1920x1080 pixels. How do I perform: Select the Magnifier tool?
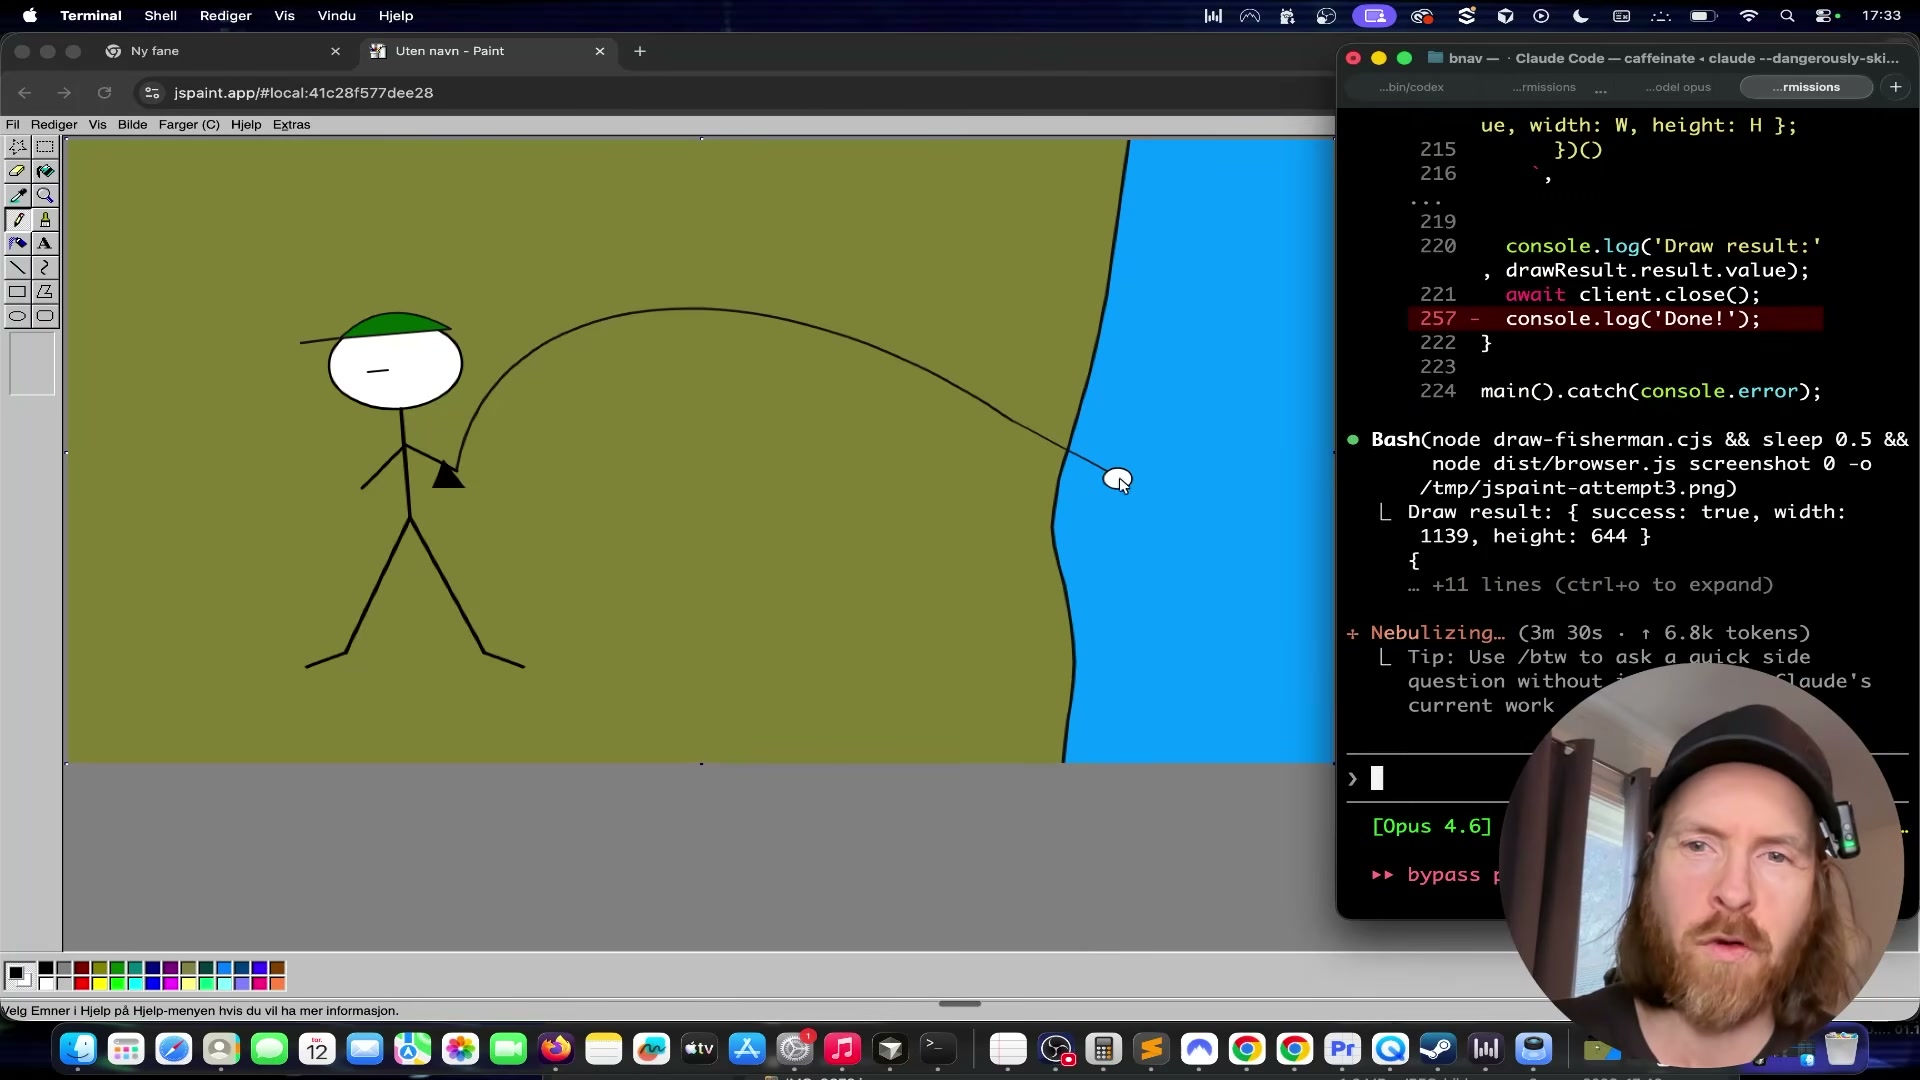pyautogui.click(x=45, y=195)
